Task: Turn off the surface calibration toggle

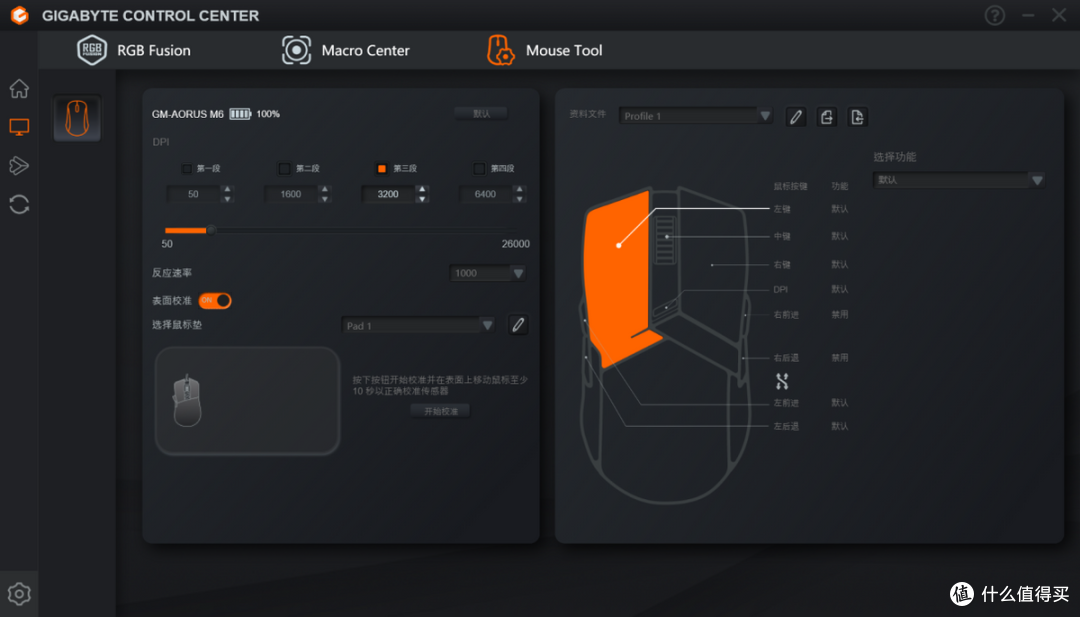Action: (215, 300)
